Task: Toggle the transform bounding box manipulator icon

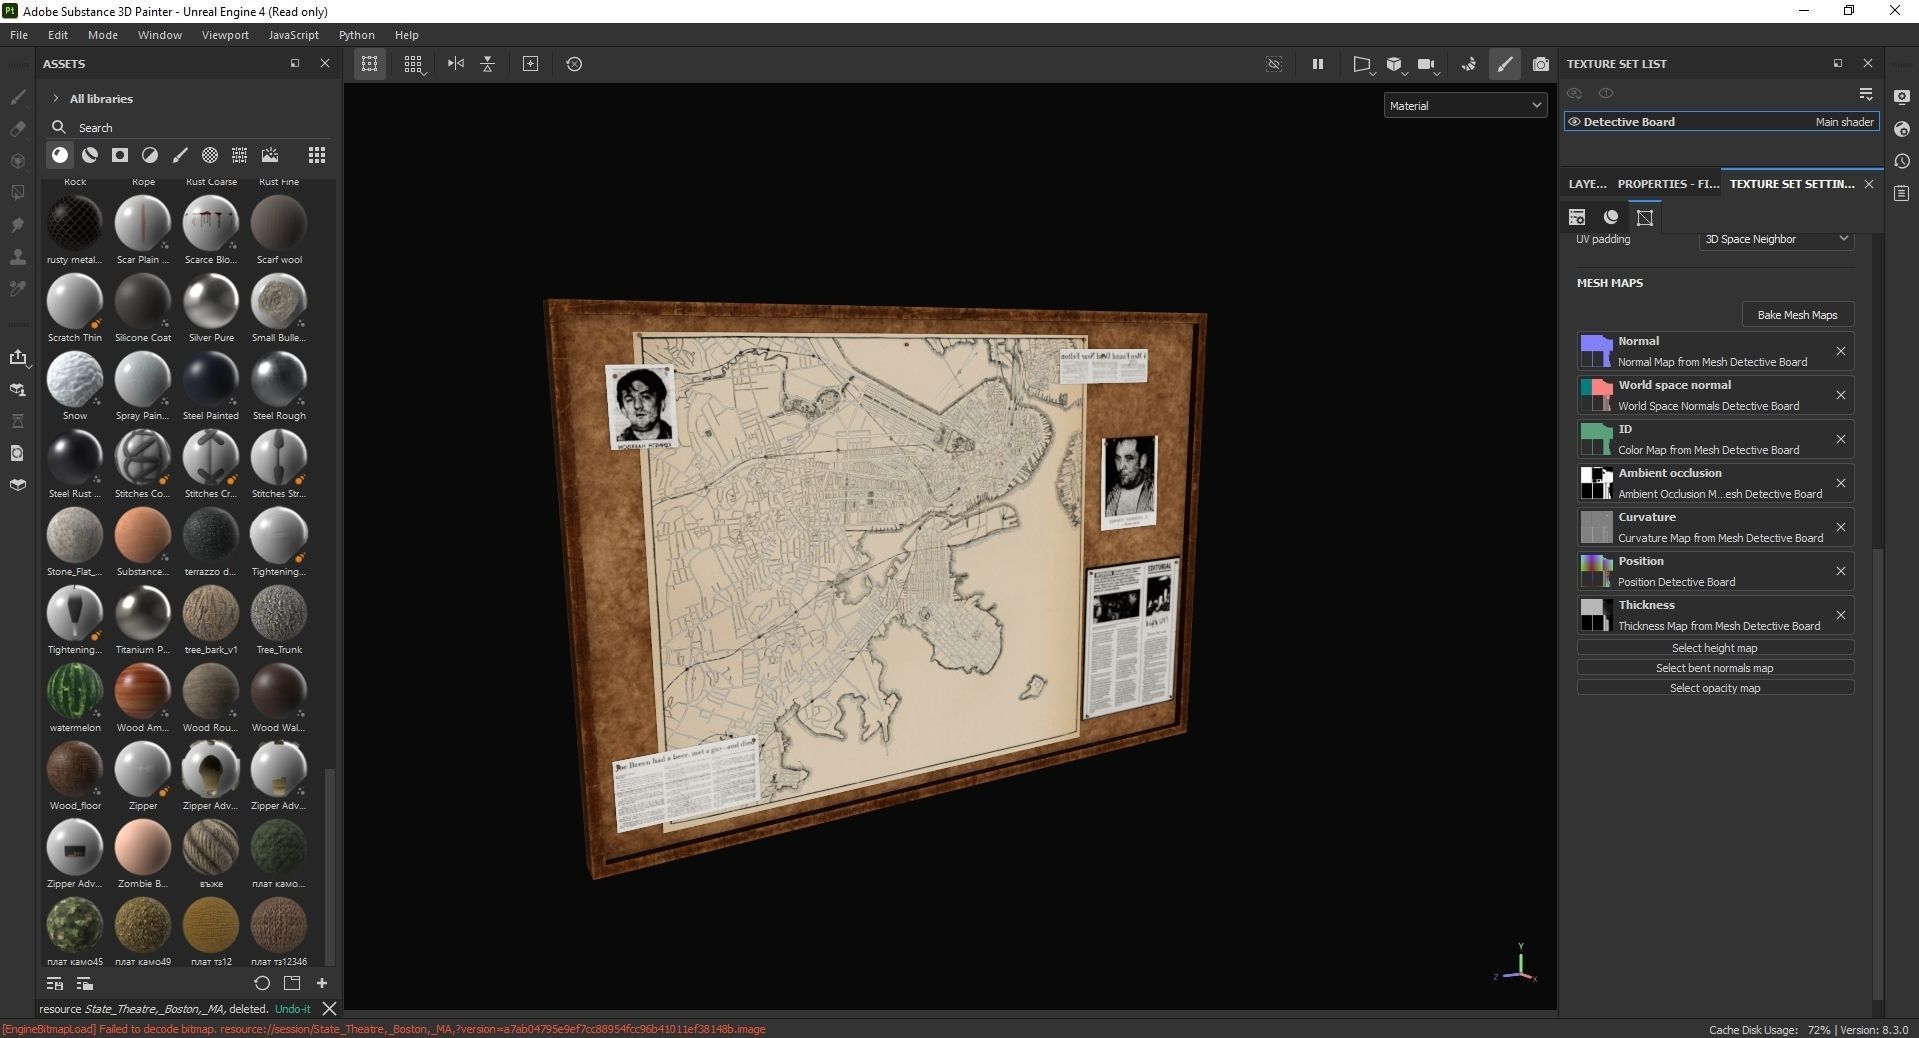Action: pyautogui.click(x=370, y=64)
